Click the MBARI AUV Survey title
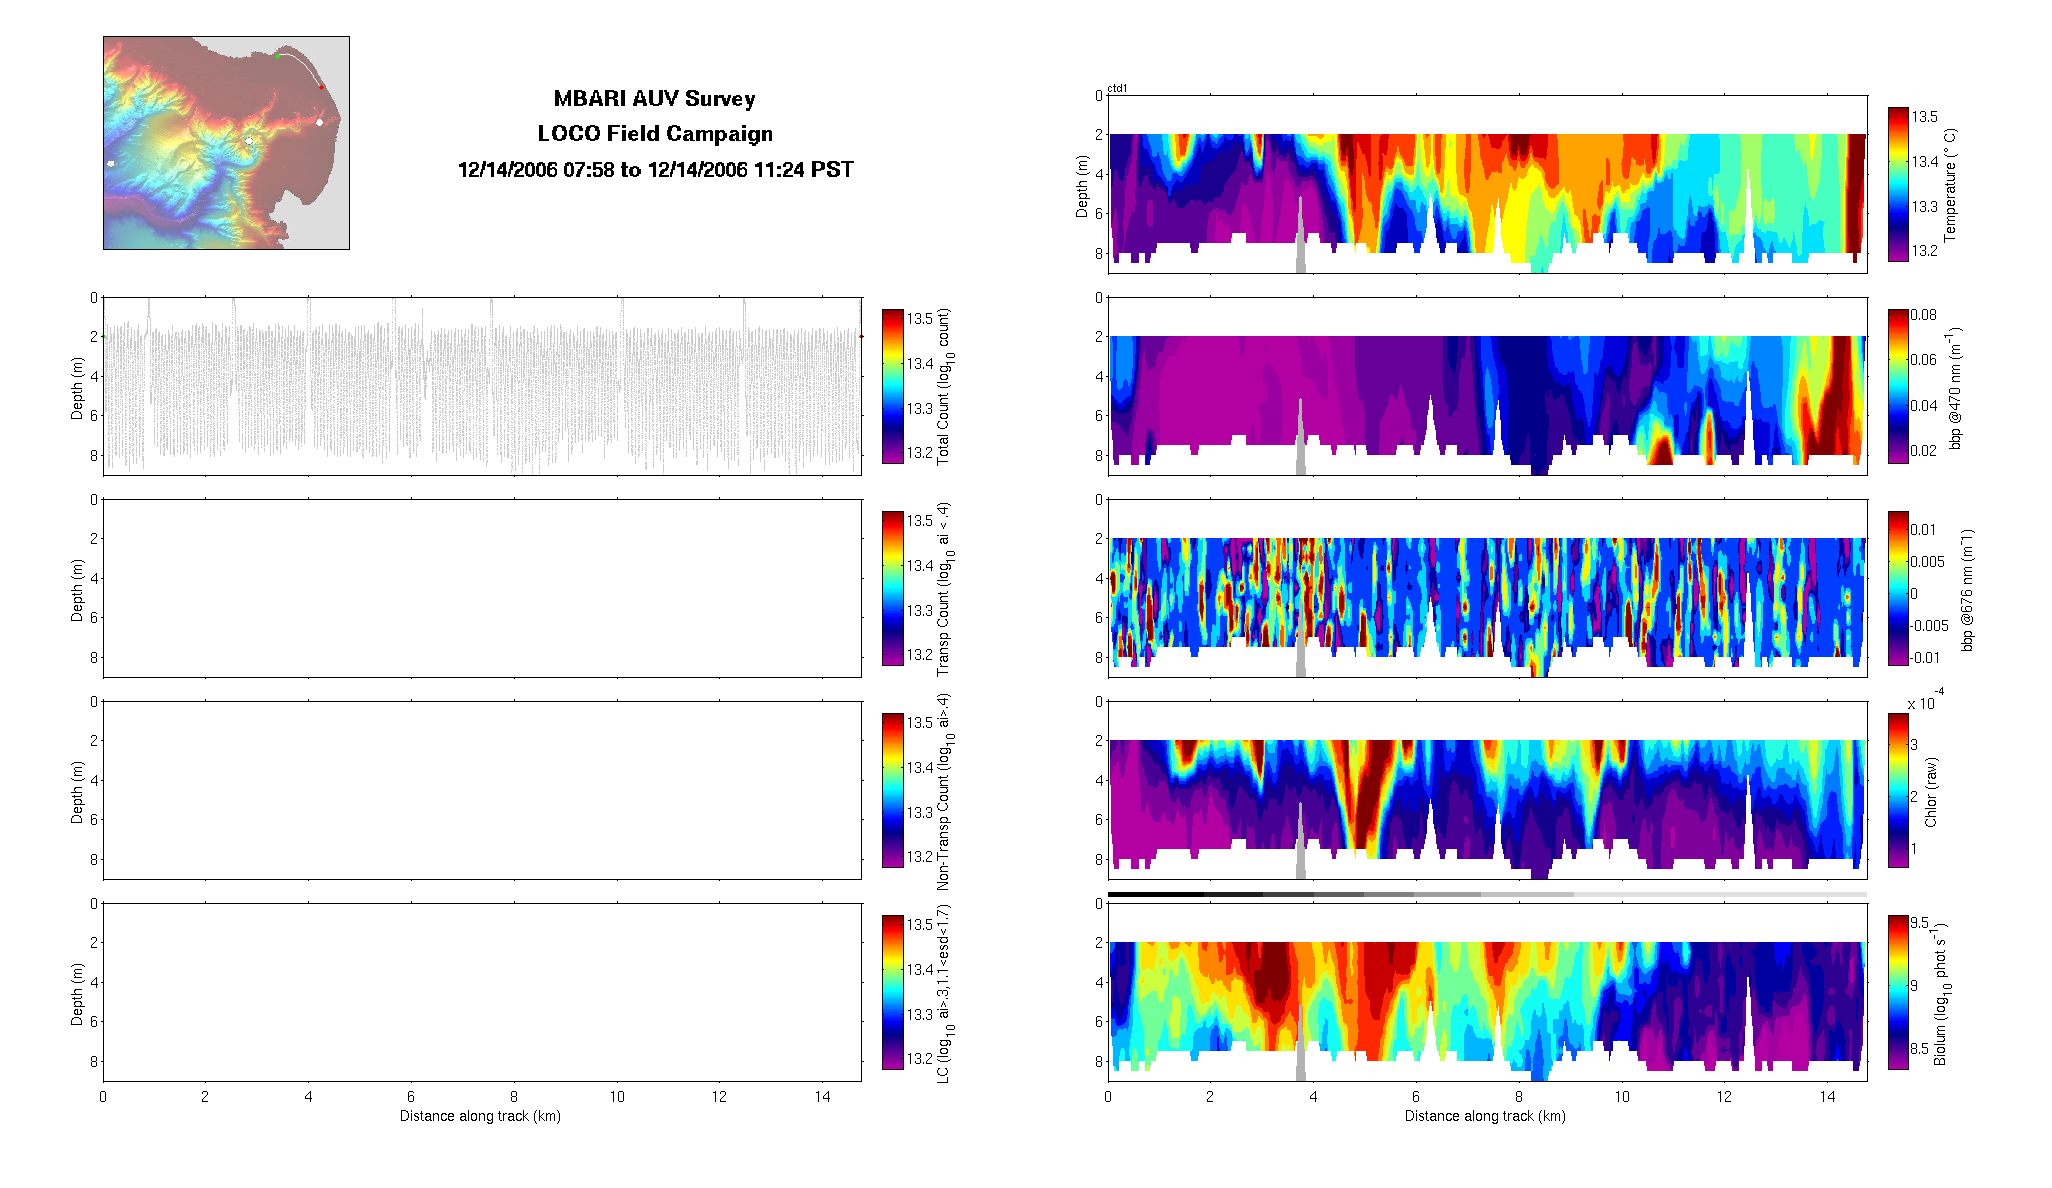This screenshot has width=2052, height=1188. (x=654, y=99)
